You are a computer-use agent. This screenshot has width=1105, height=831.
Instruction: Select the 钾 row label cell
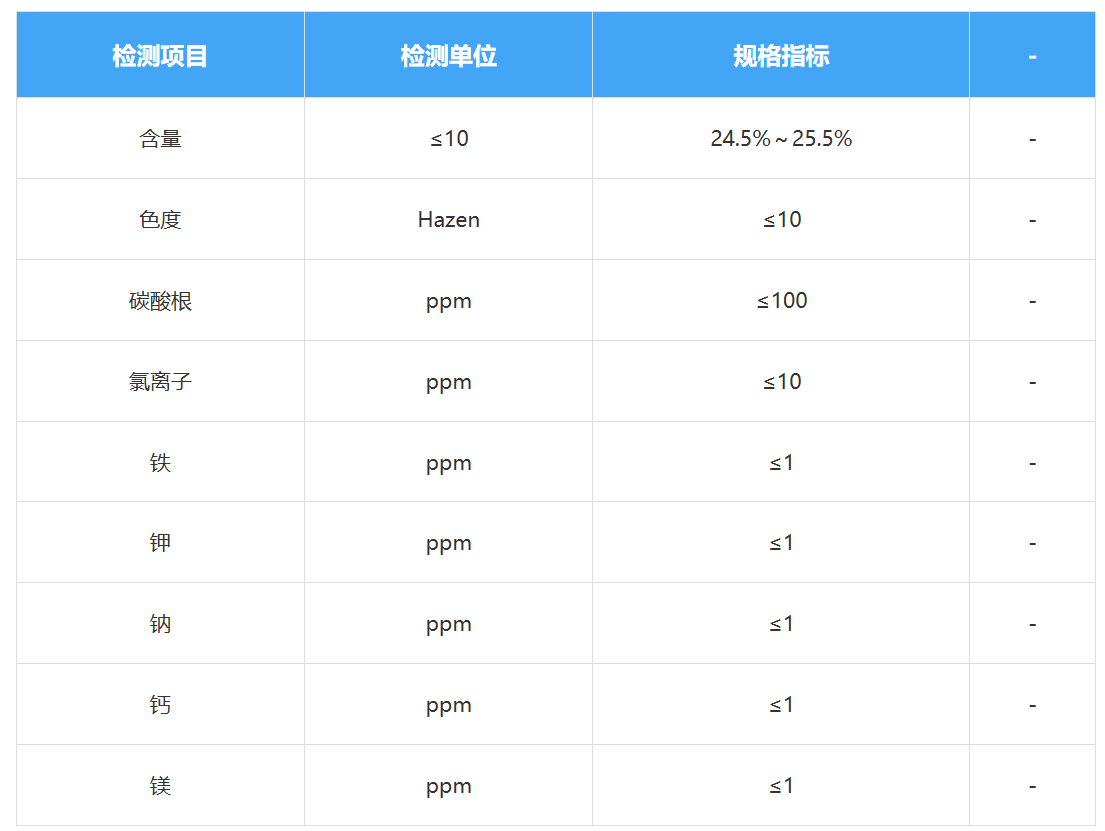point(160,543)
